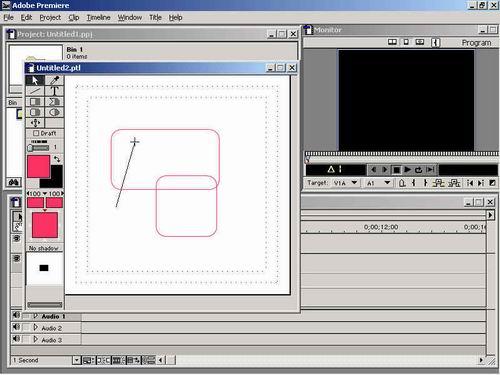Adjust the line width slider
The image size is (500, 375).
38,148
